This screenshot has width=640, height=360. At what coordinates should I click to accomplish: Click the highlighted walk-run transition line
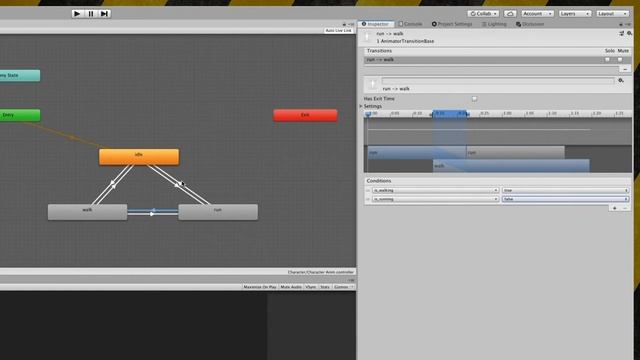click(153, 210)
